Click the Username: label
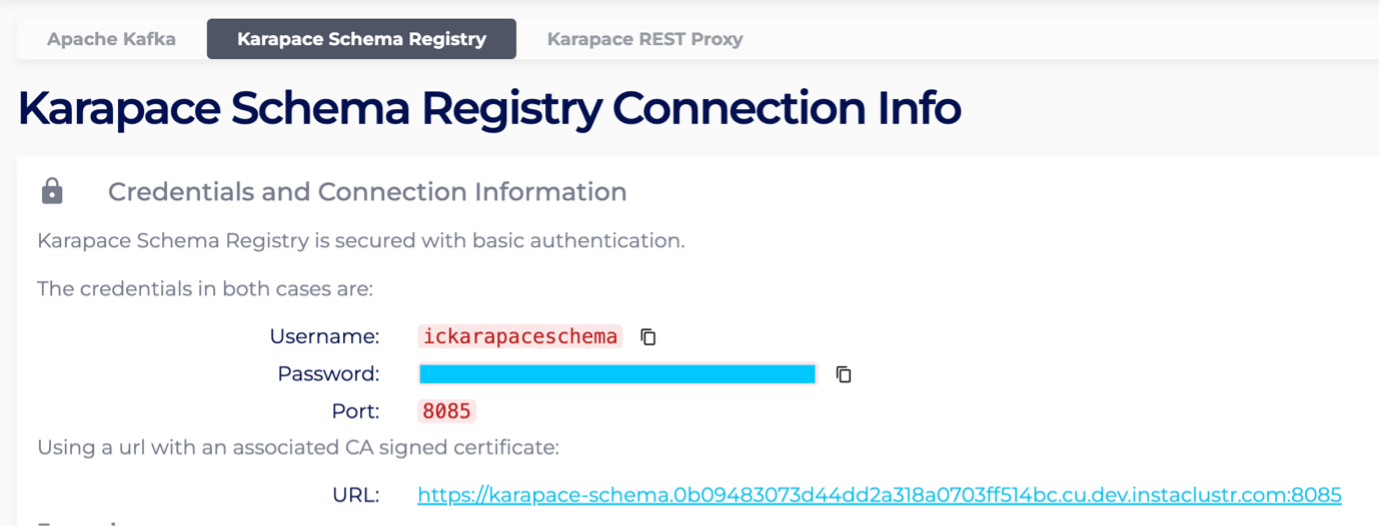 [x=325, y=336]
